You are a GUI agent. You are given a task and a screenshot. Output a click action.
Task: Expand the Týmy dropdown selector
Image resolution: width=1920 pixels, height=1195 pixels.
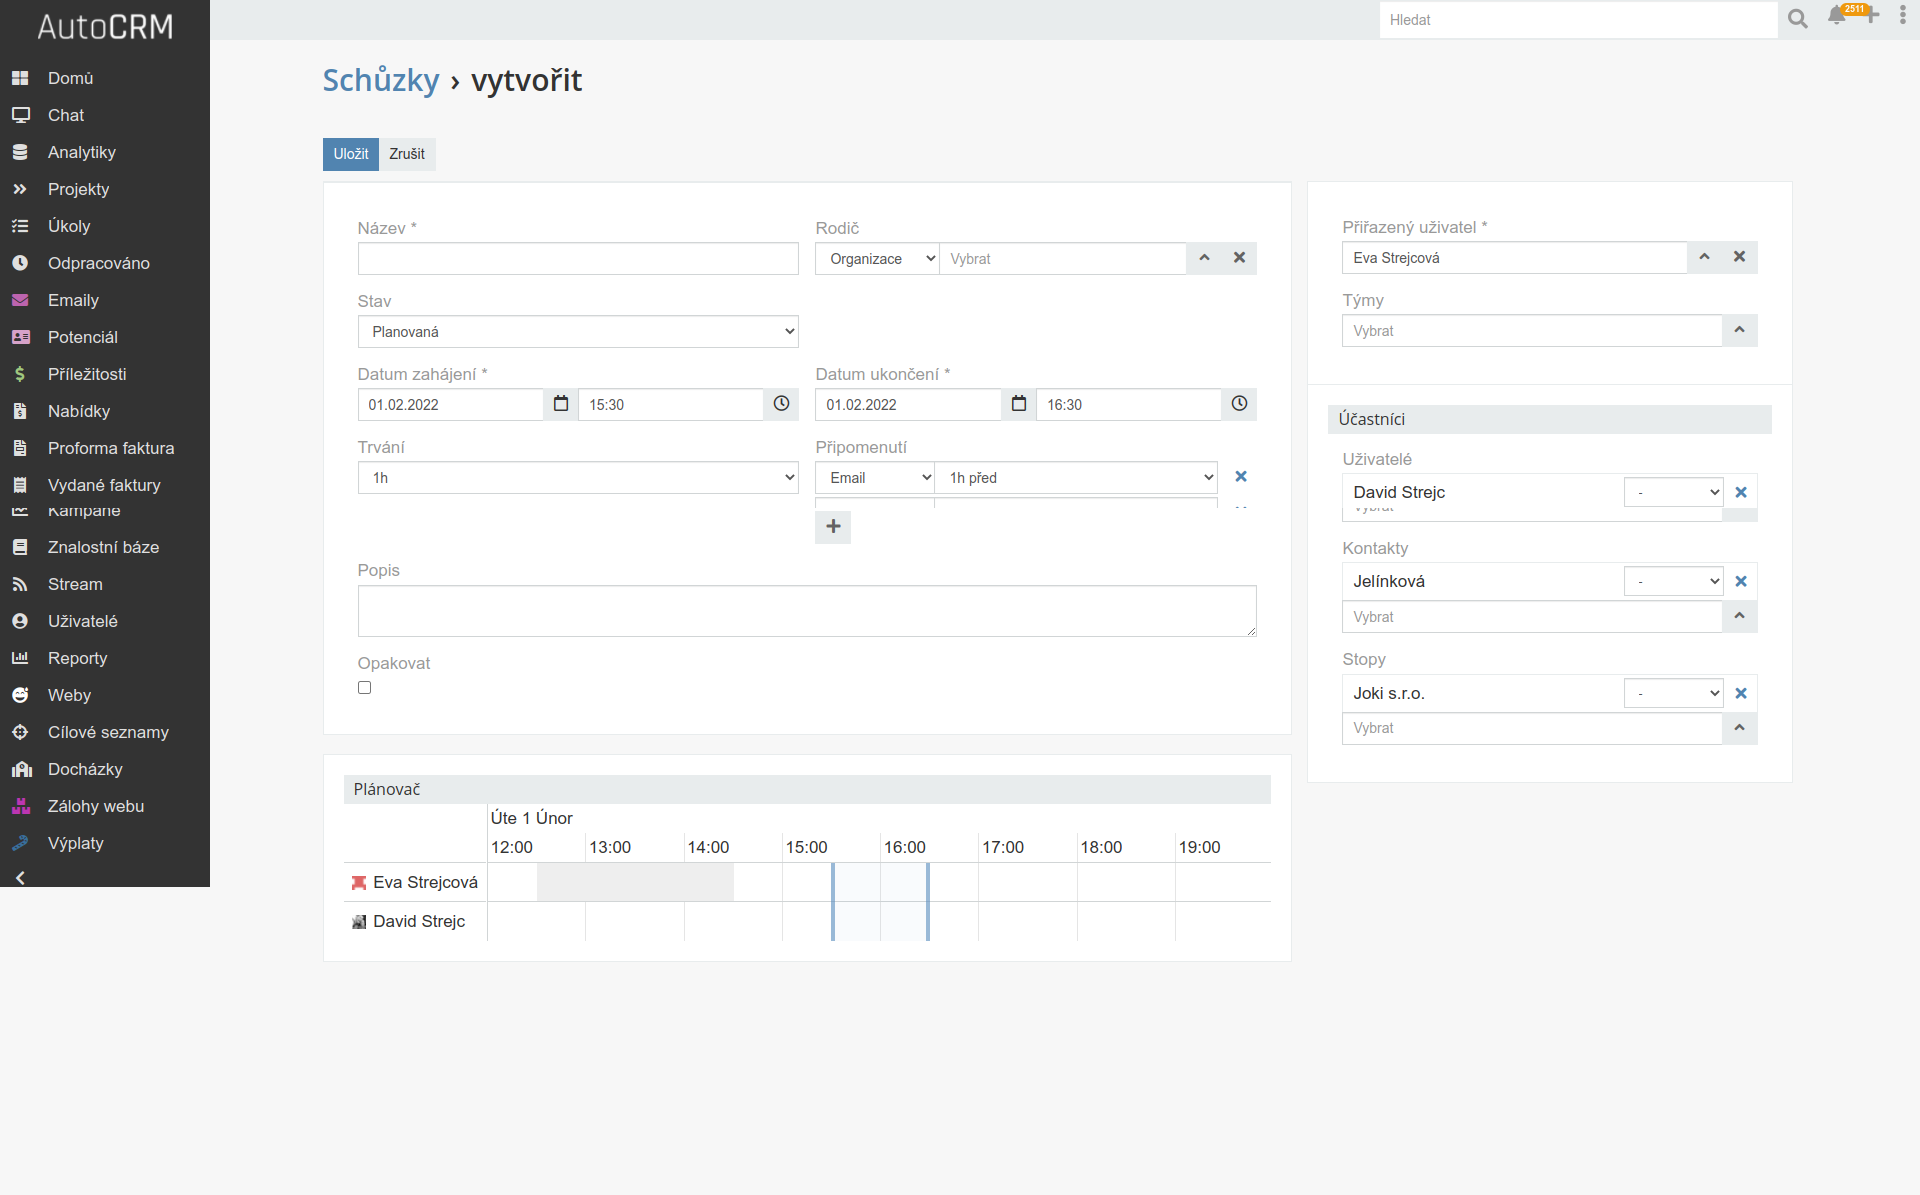(x=1740, y=330)
